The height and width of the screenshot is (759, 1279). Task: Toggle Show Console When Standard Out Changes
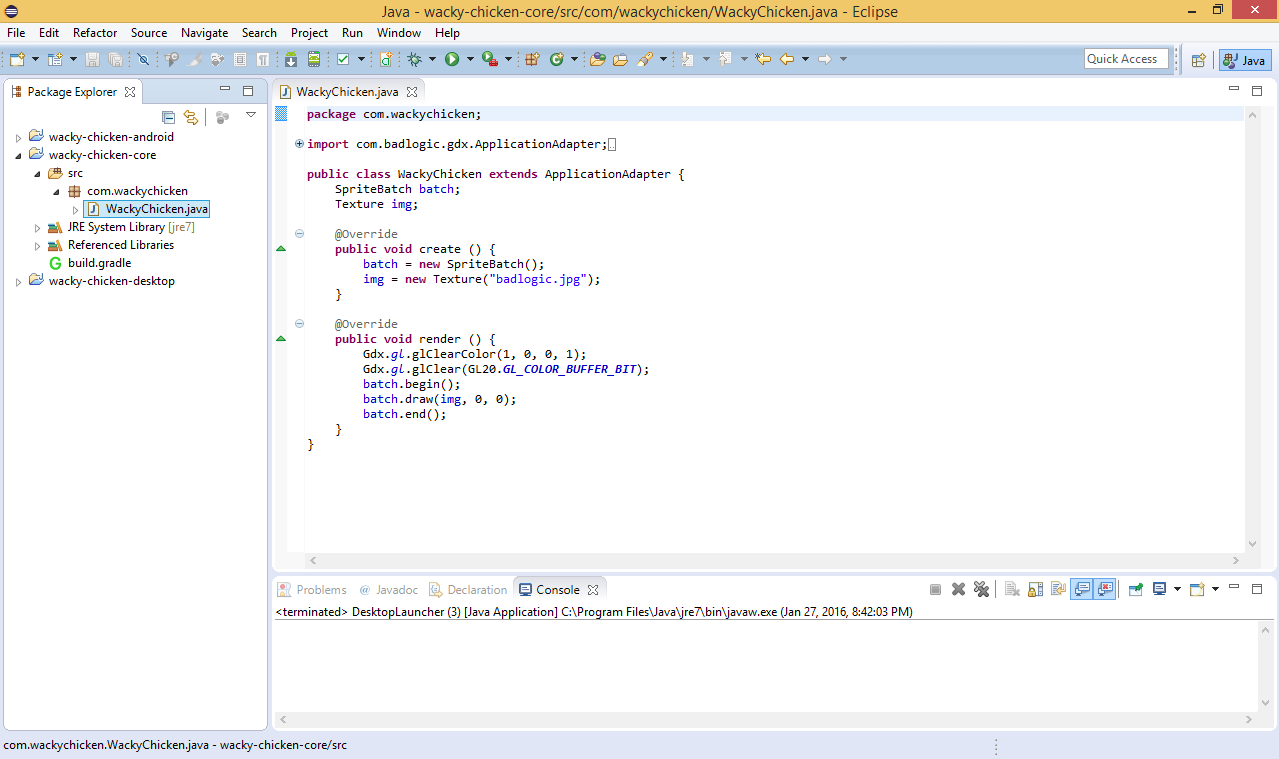[1083, 589]
